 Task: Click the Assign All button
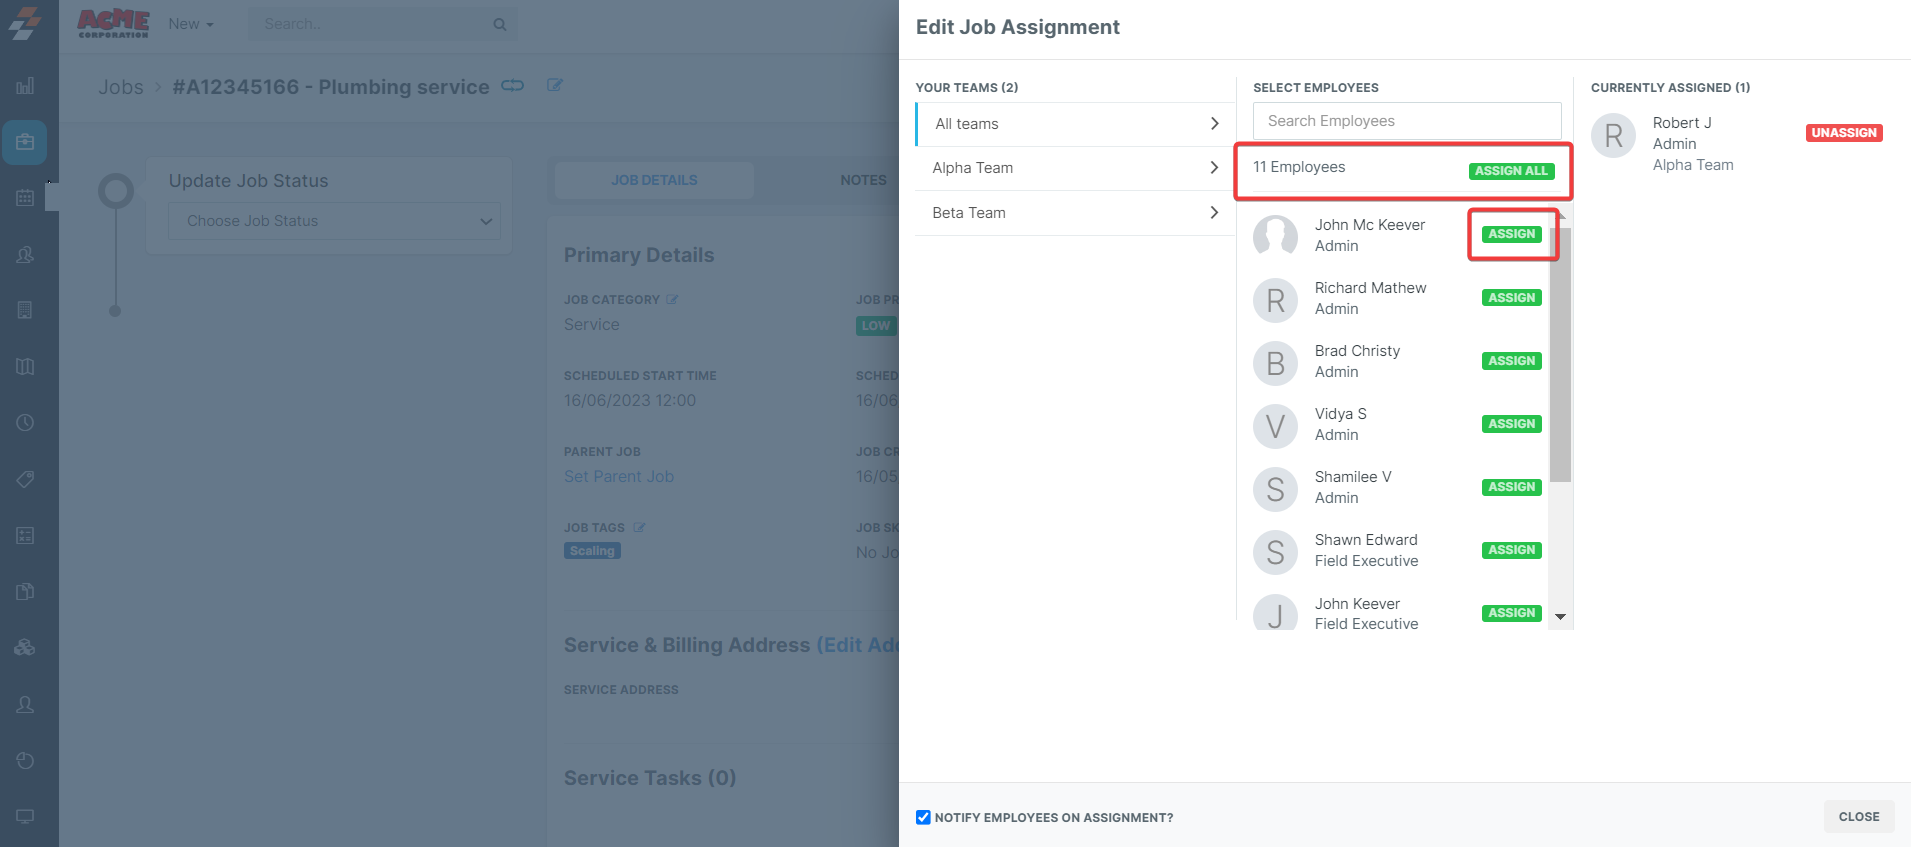tap(1510, 171)
